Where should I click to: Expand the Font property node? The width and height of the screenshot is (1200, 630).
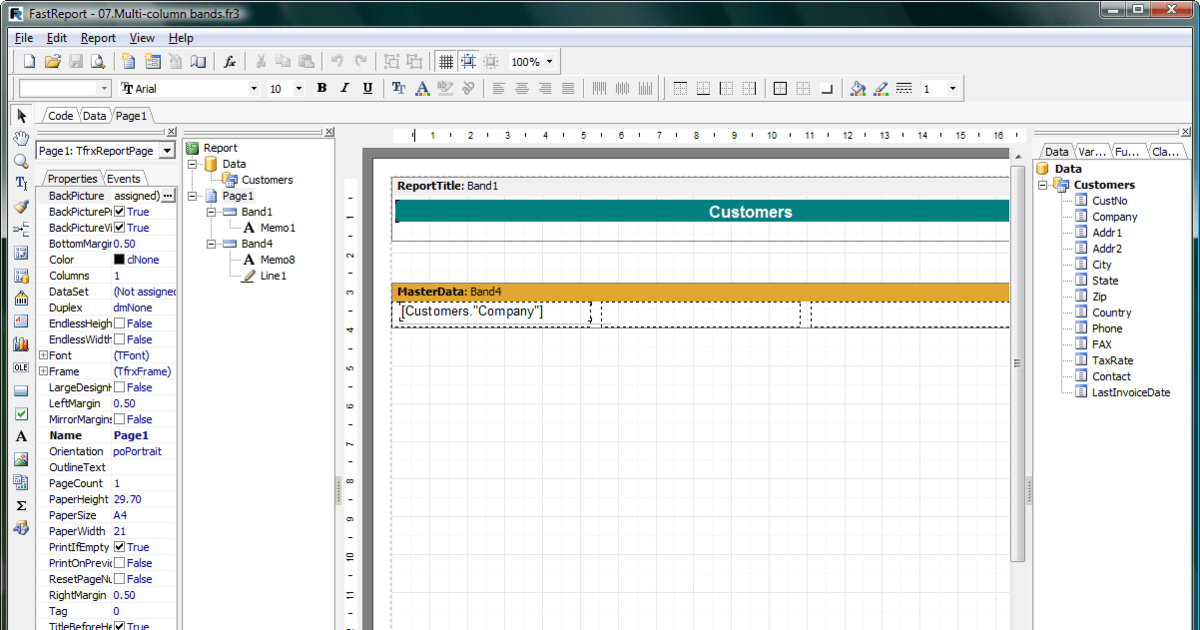(43, 356)
